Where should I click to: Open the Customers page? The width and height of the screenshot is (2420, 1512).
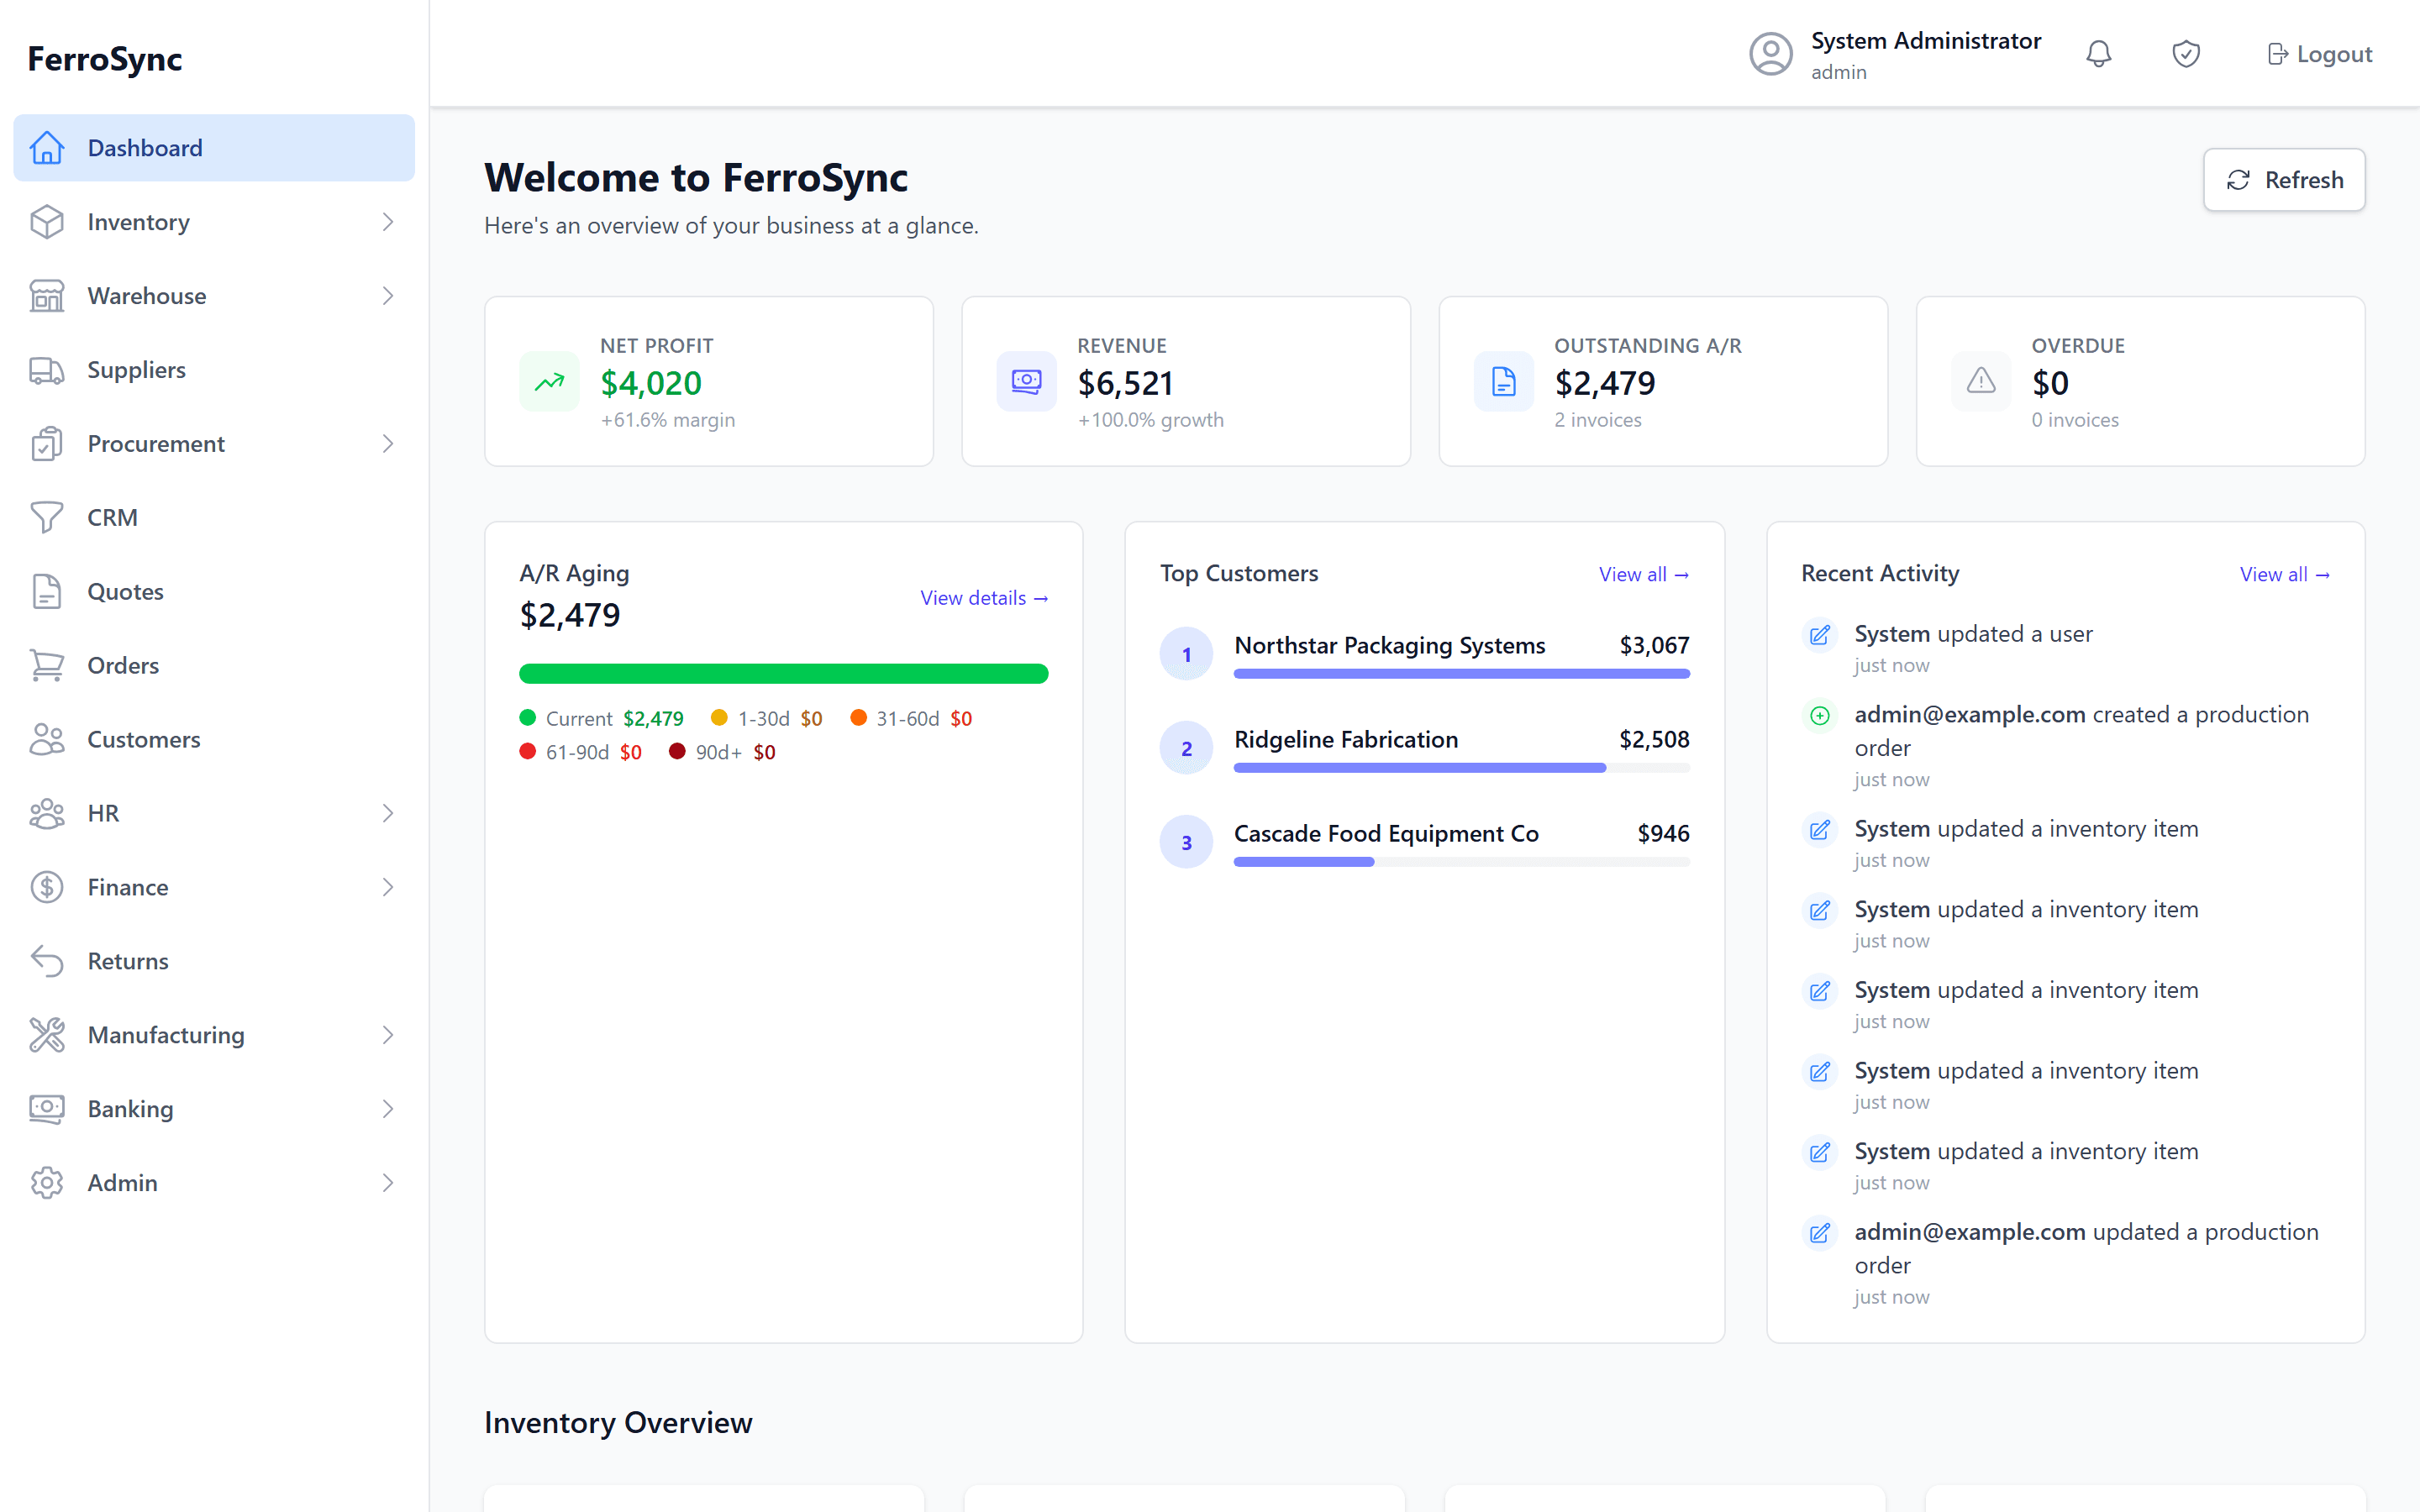(x=214, y=740)
